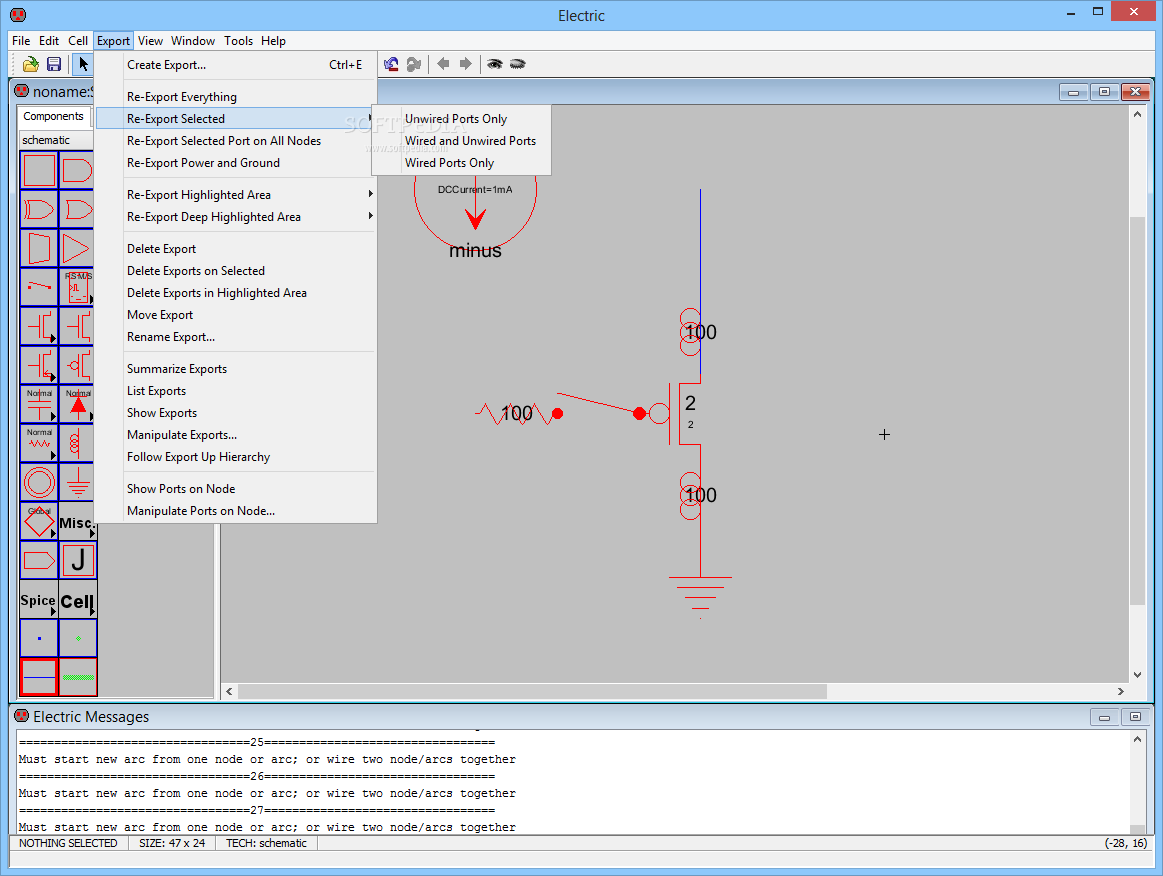Select the Normal capacitor component

pyautogui.click(x=39, y=404)
